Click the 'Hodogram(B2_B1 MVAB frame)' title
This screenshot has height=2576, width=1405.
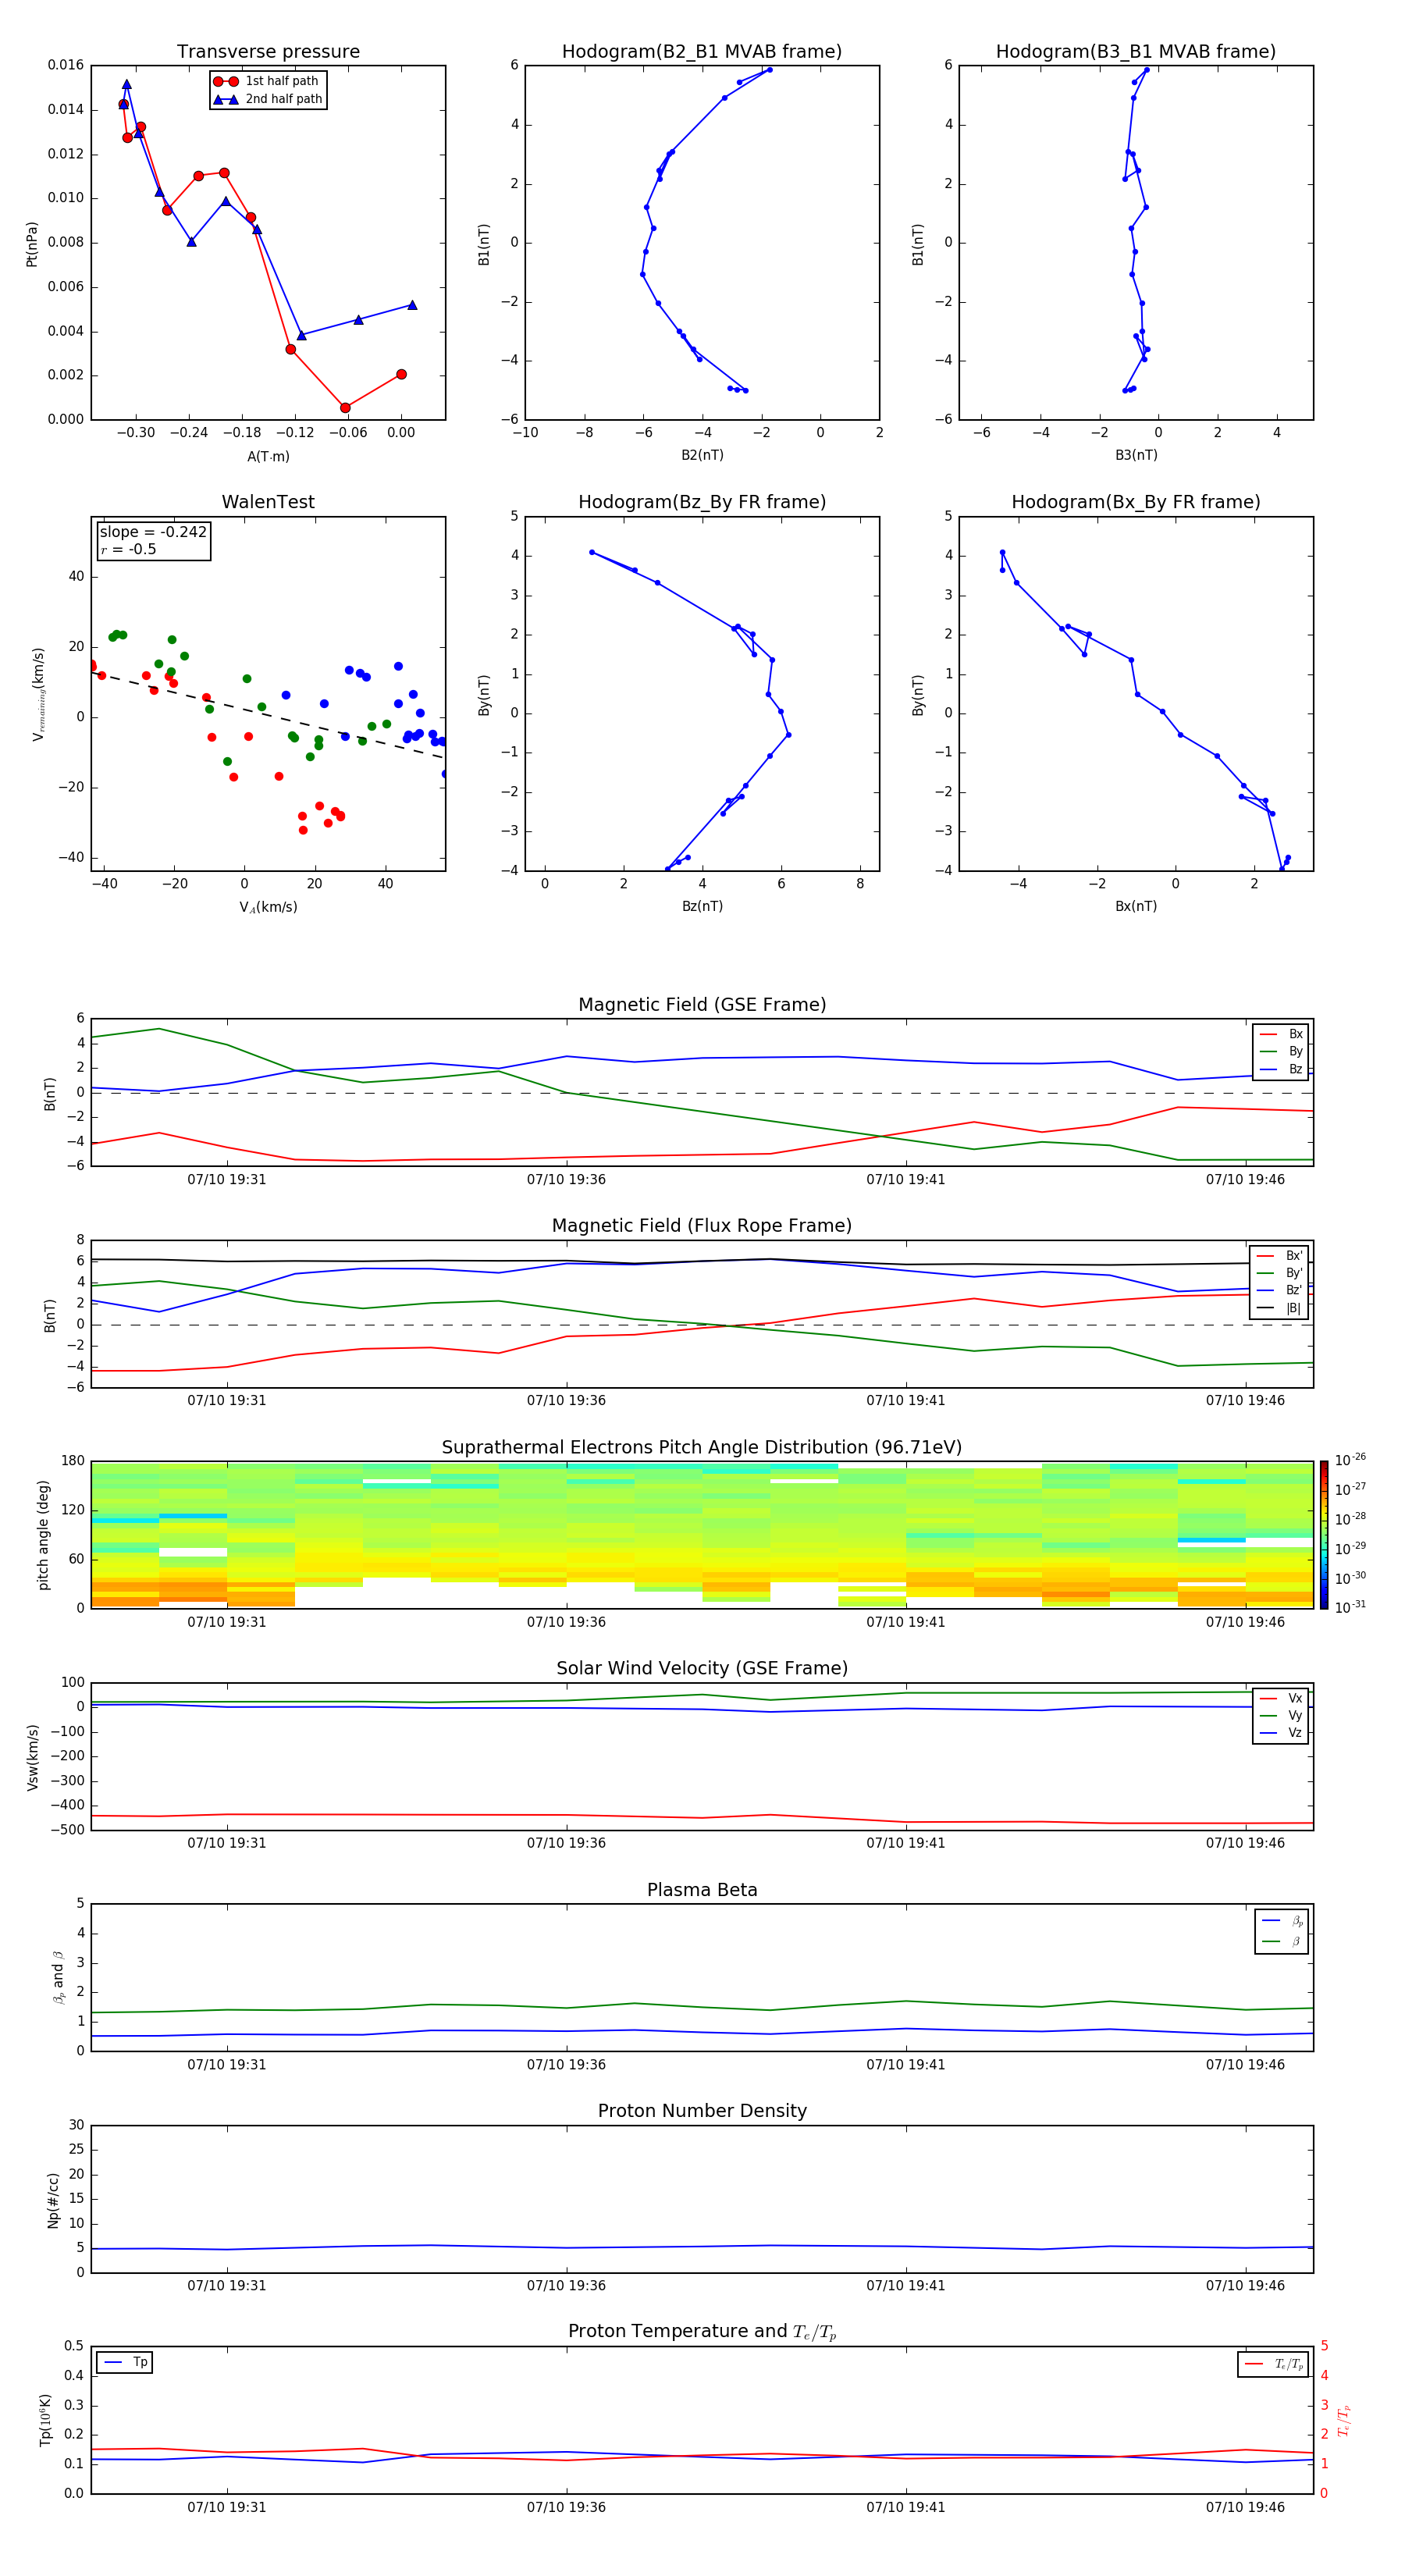pos(702,52)
